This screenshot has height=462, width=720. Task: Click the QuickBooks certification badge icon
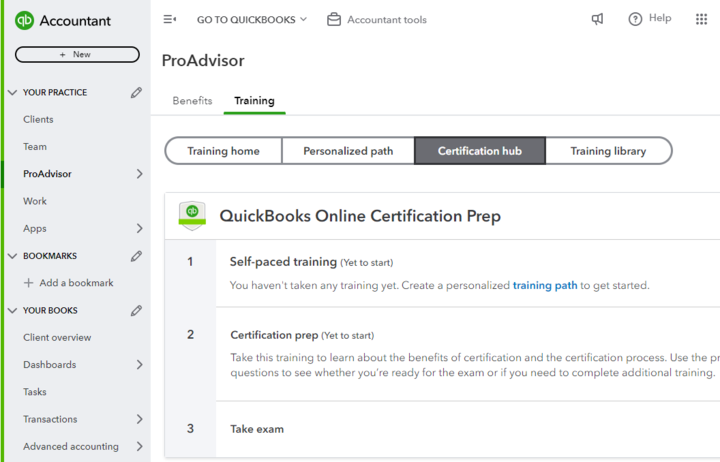[192, 215]
